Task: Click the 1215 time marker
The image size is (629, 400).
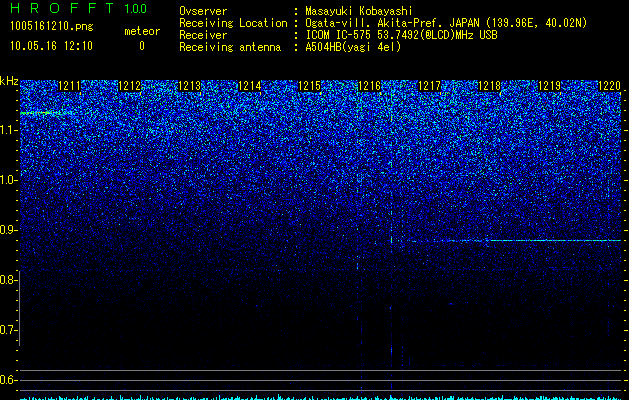Action: (310, 86)
